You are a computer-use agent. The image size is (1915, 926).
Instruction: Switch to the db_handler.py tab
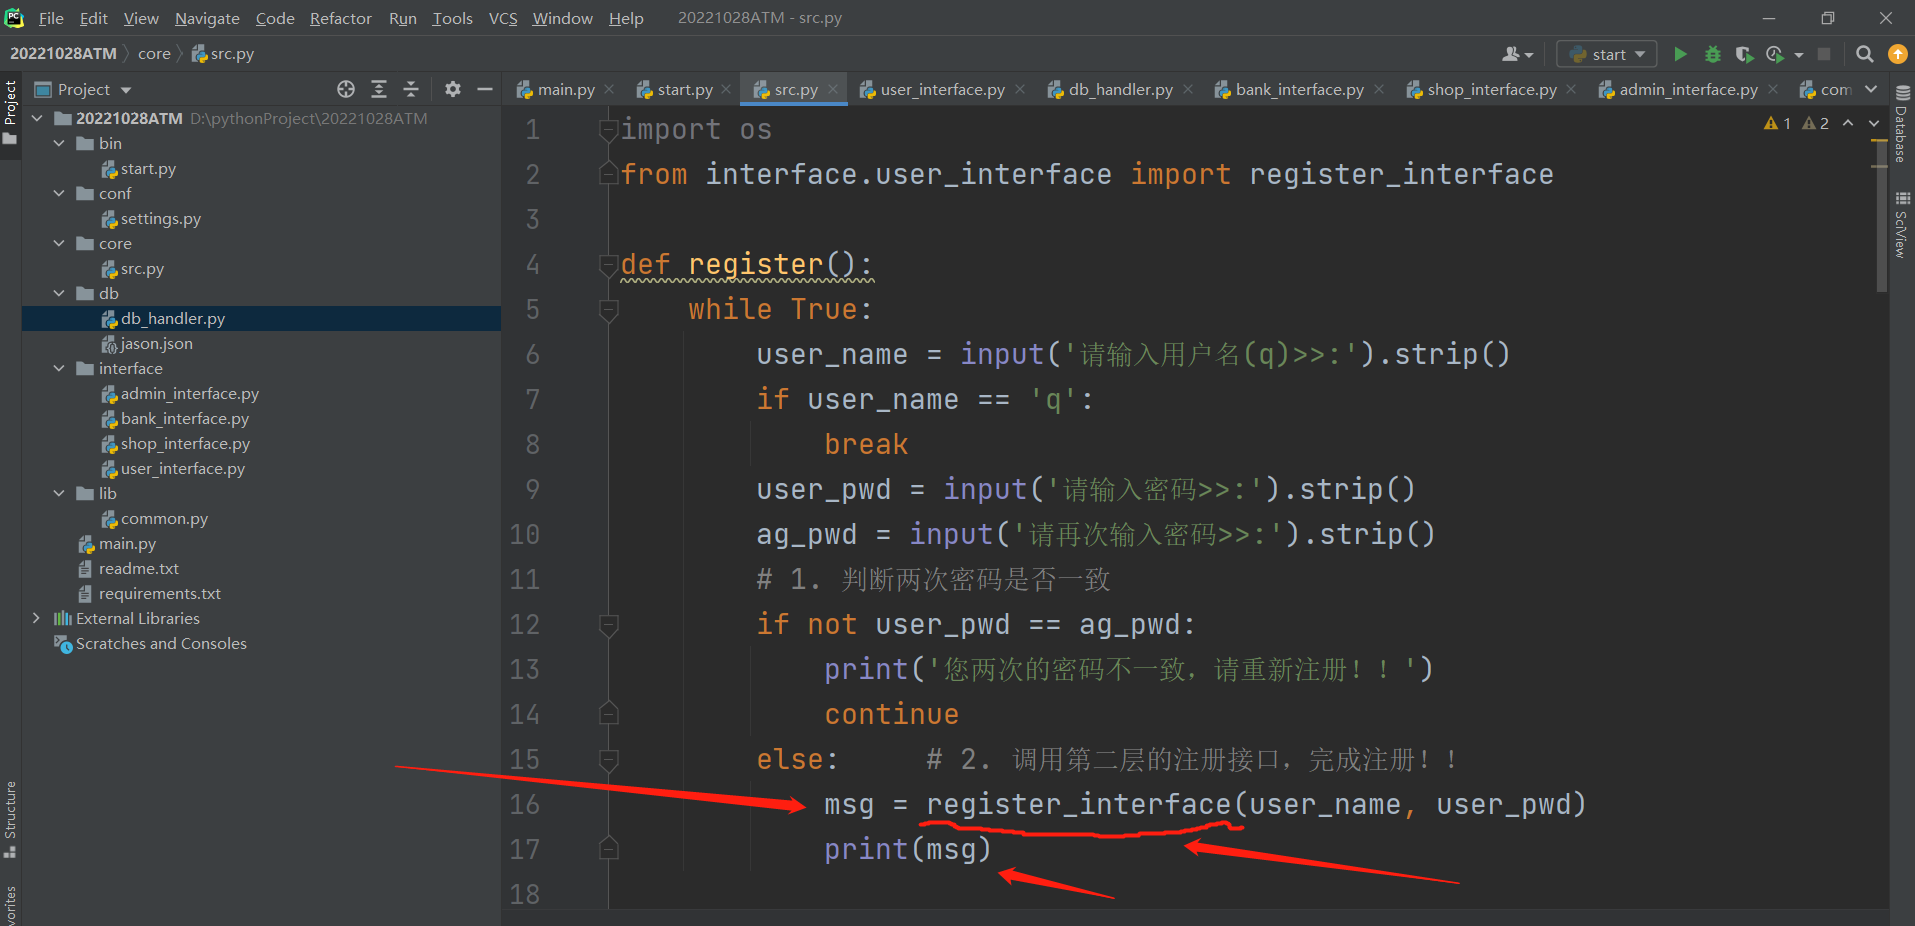click(x=1120, y=89)
